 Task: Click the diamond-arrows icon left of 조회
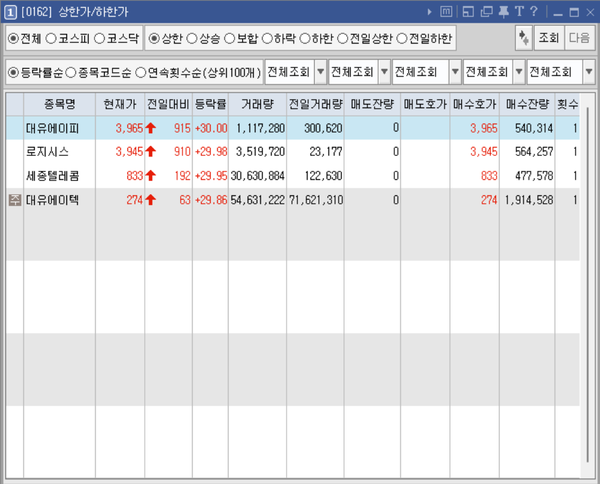click(523, 38)
